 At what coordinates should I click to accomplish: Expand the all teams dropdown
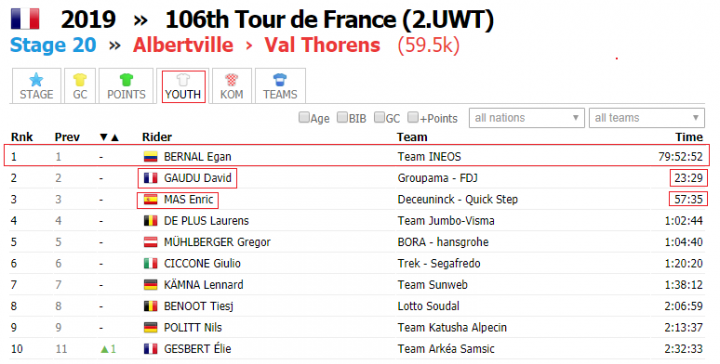[647, 118]
